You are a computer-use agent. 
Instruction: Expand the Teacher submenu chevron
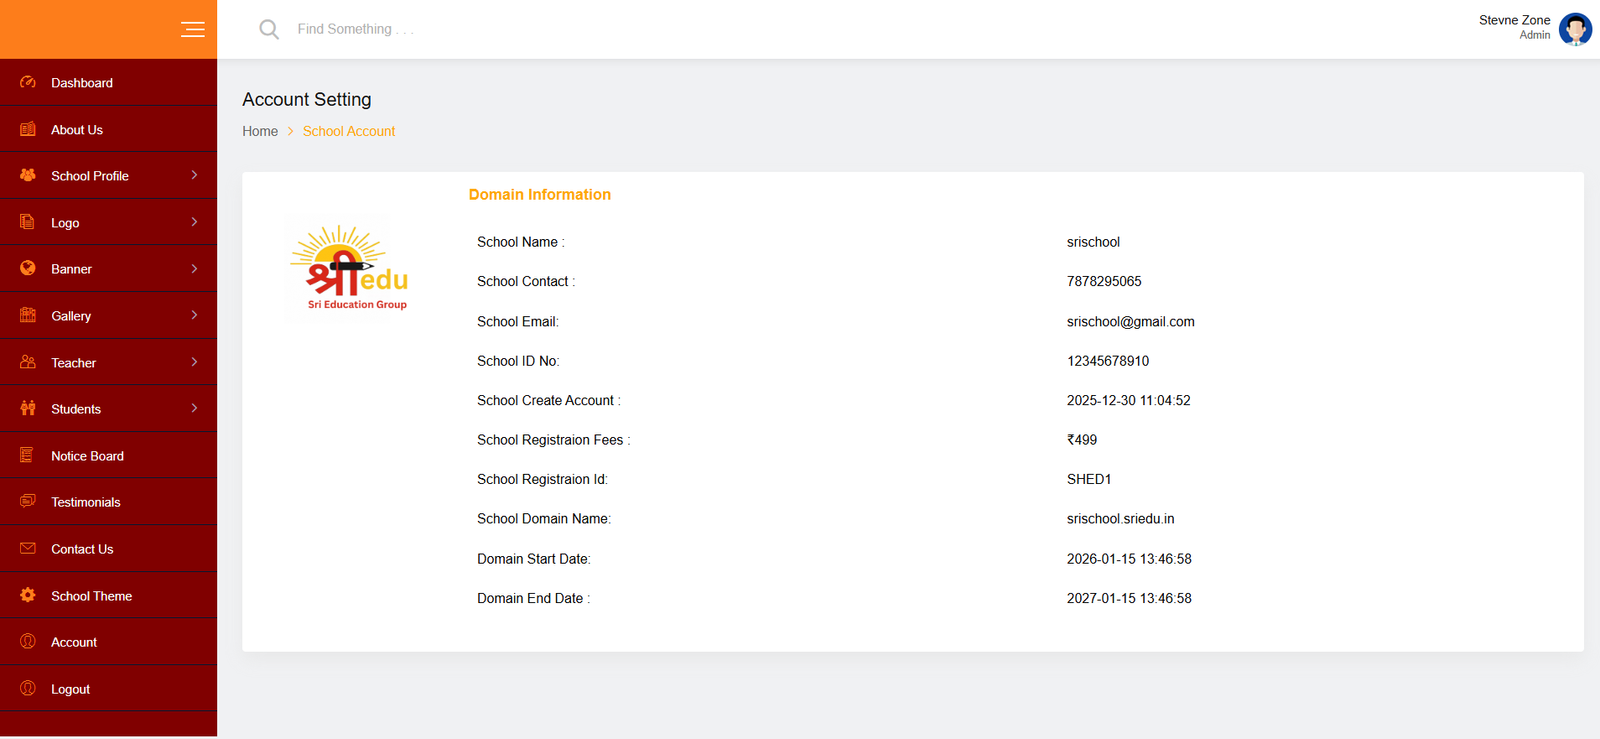pyautogui.click(x=194, y=362)
